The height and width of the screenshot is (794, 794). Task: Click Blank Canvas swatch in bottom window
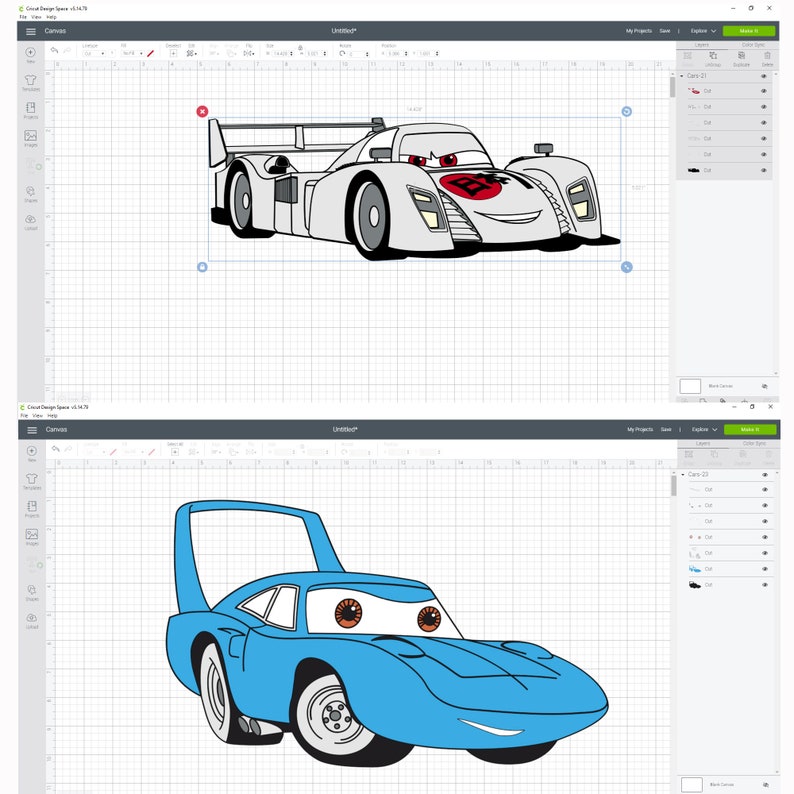pyautogui.click(x=692, y=785)
